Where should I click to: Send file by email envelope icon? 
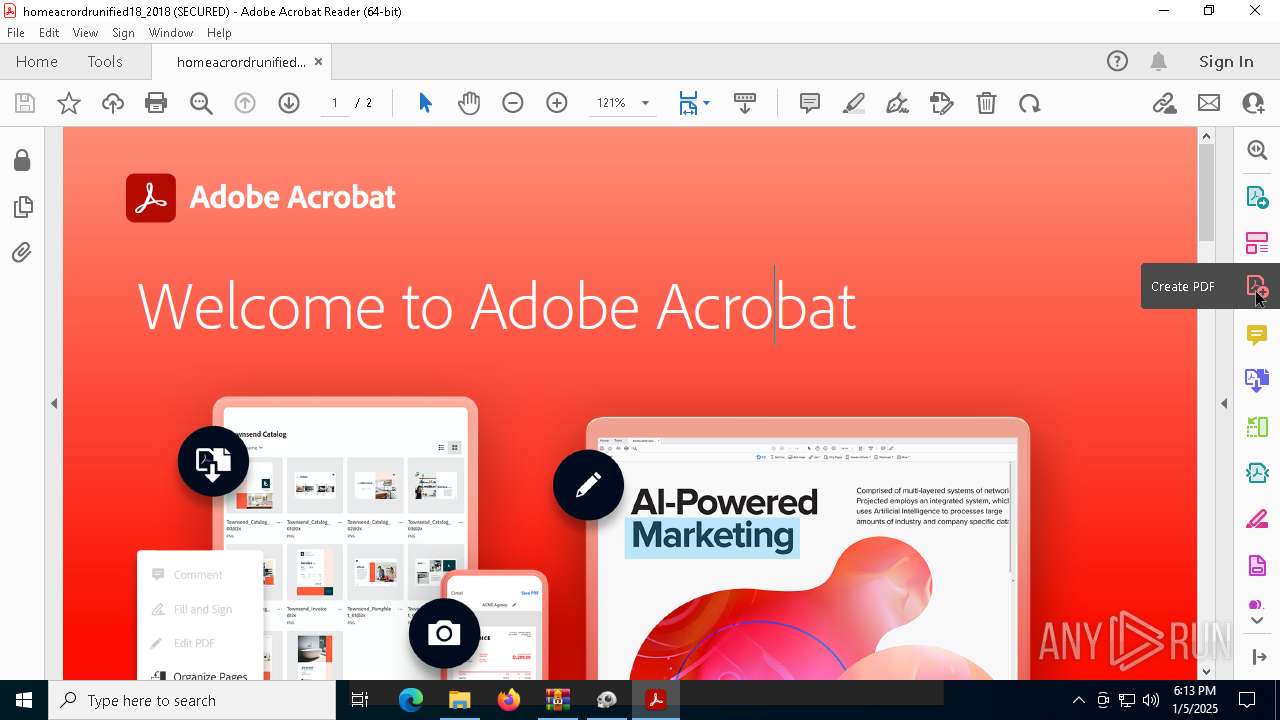1209,103
